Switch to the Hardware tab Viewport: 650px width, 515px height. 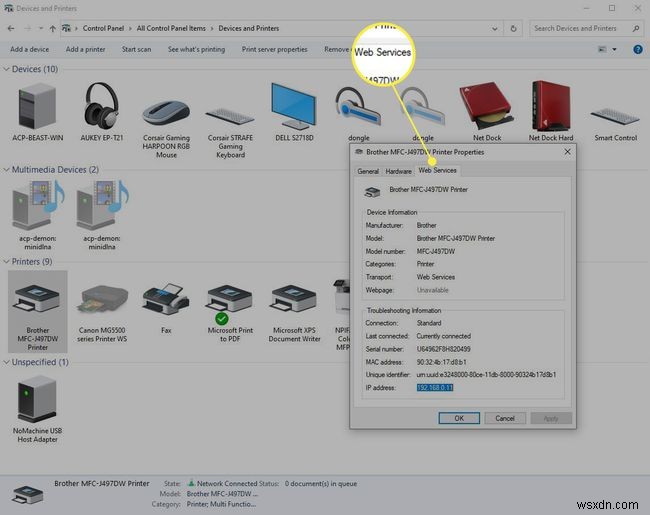(x=398, y=171)
